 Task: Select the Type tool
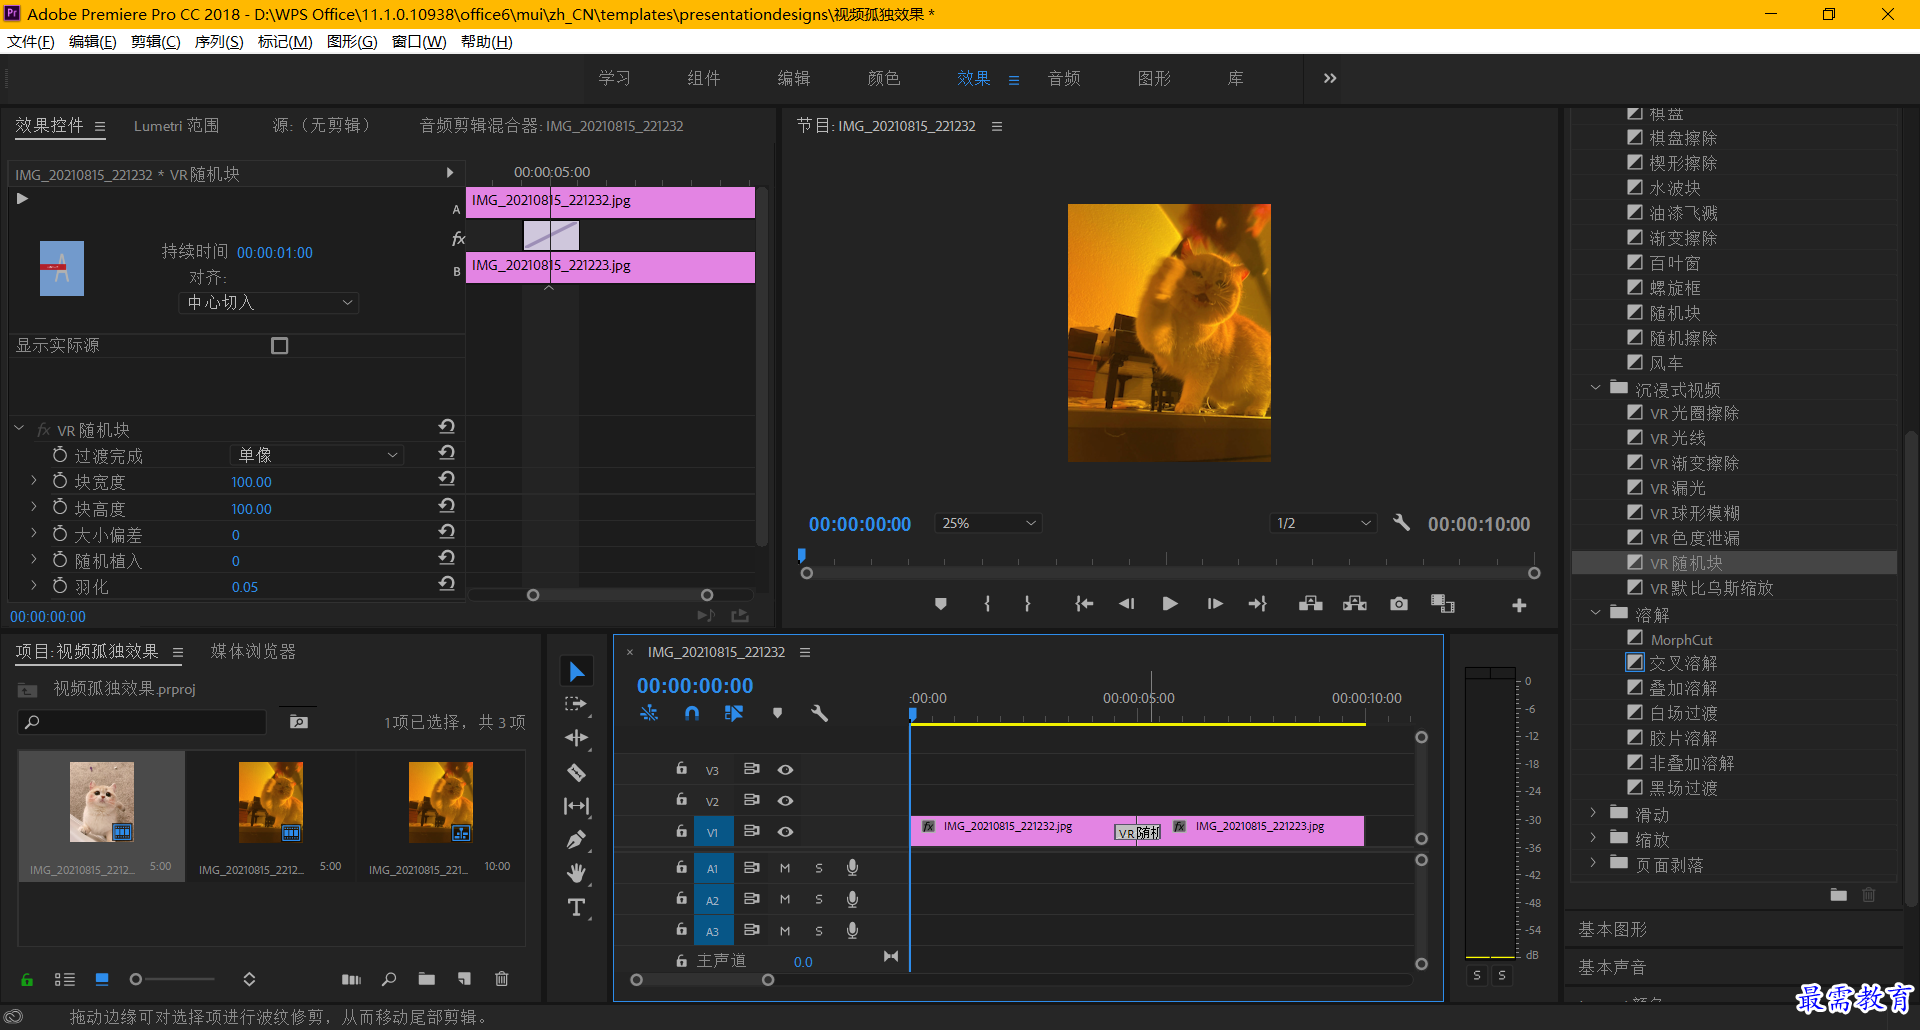pos(577,908)
